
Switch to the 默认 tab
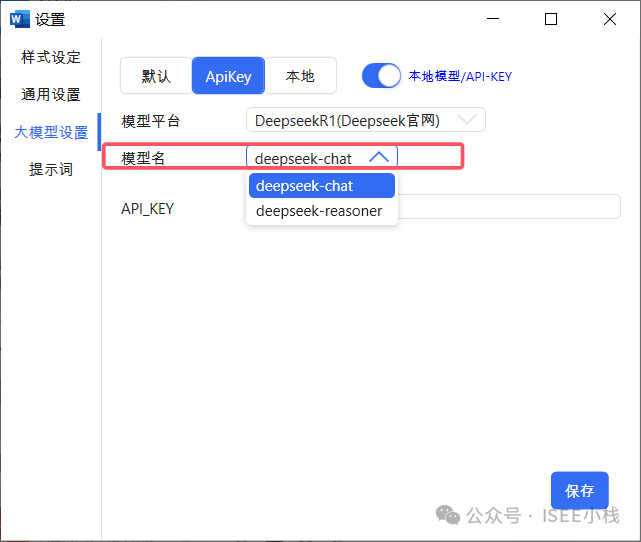(156, 76)
